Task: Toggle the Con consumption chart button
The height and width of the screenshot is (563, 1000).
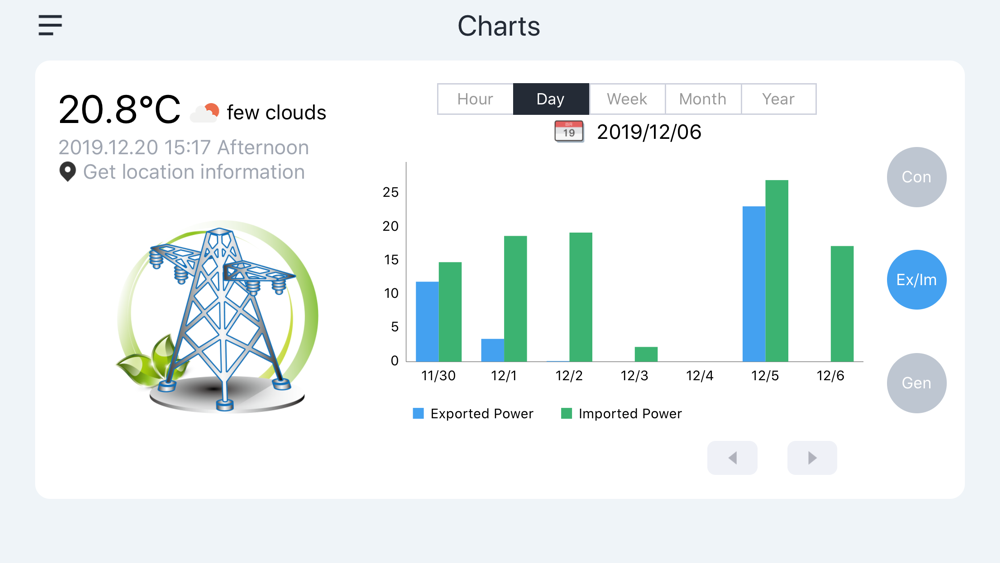Action: click(x=916, y=177)
